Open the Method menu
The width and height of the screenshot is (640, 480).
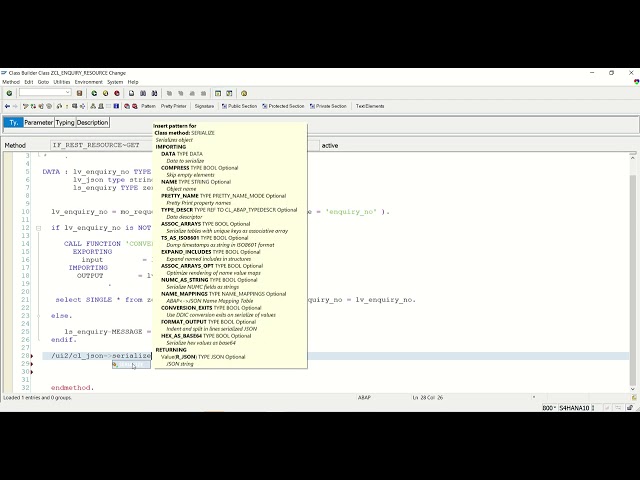[x=11, y=82]
